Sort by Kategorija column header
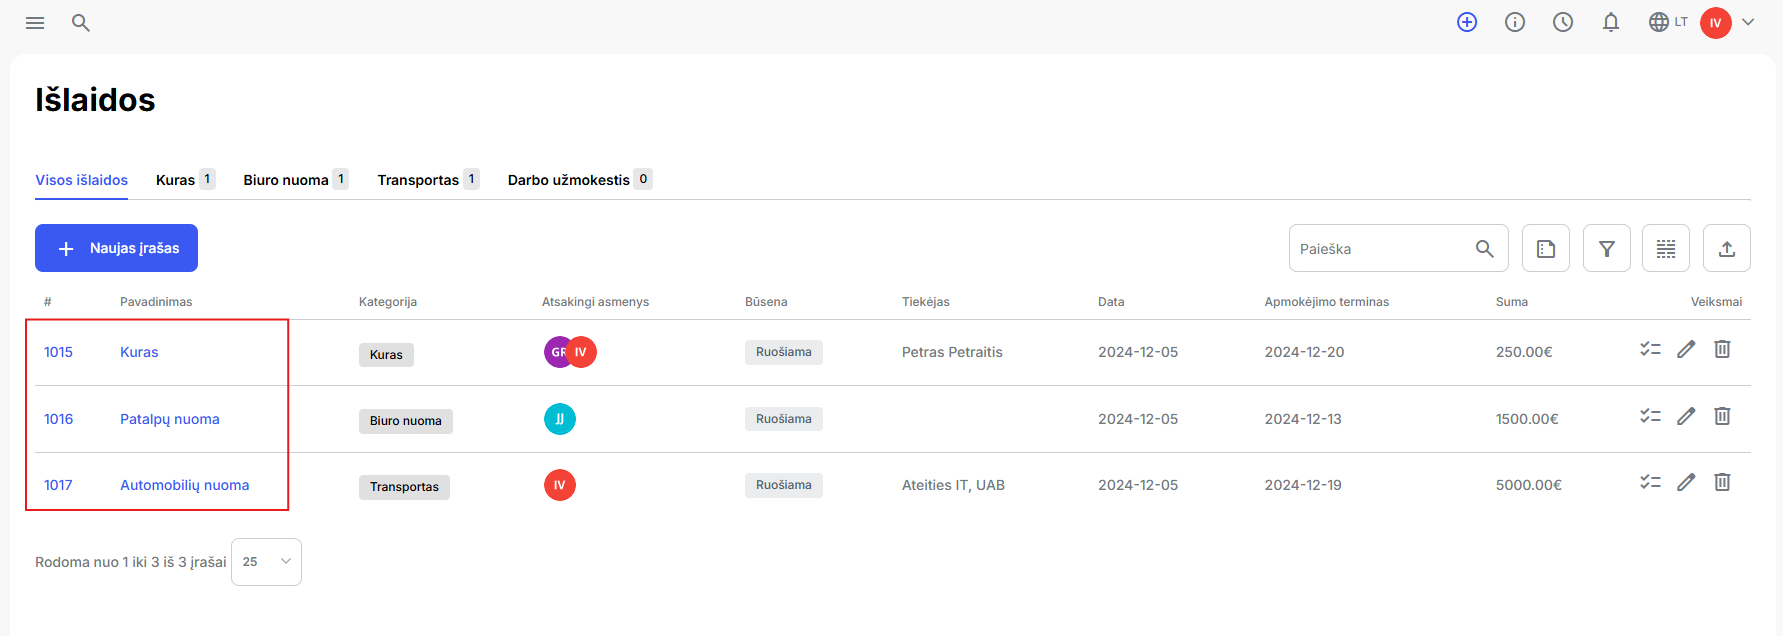 click(x=388, y=302)
